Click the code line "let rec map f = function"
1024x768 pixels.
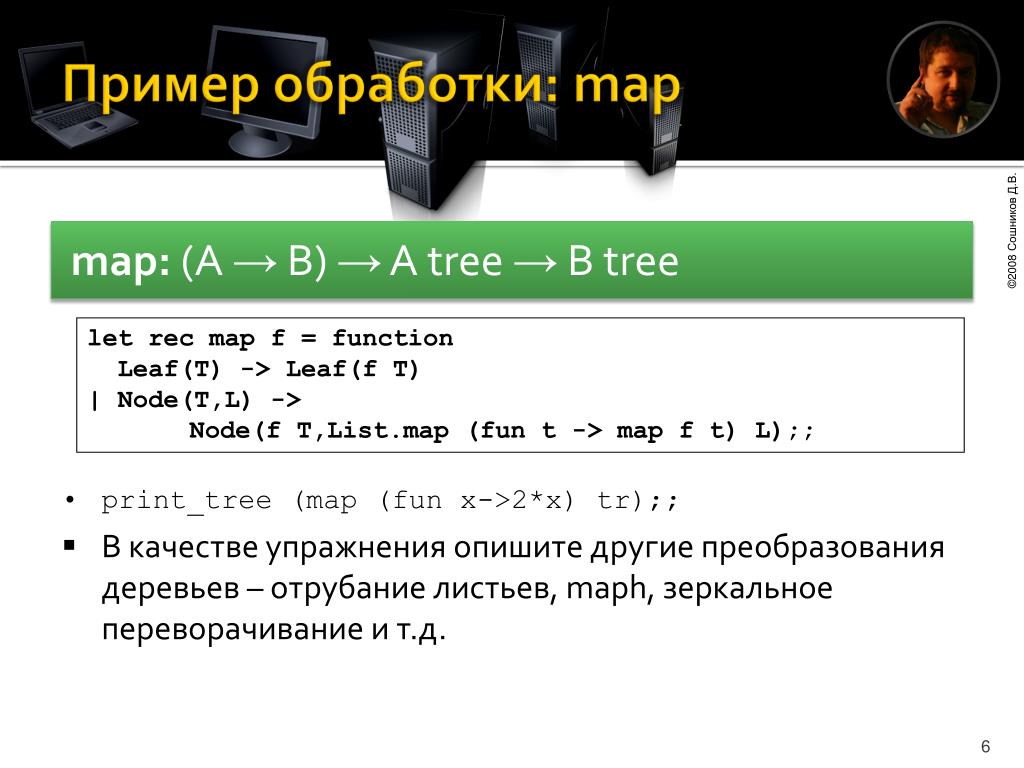(270, 338)
